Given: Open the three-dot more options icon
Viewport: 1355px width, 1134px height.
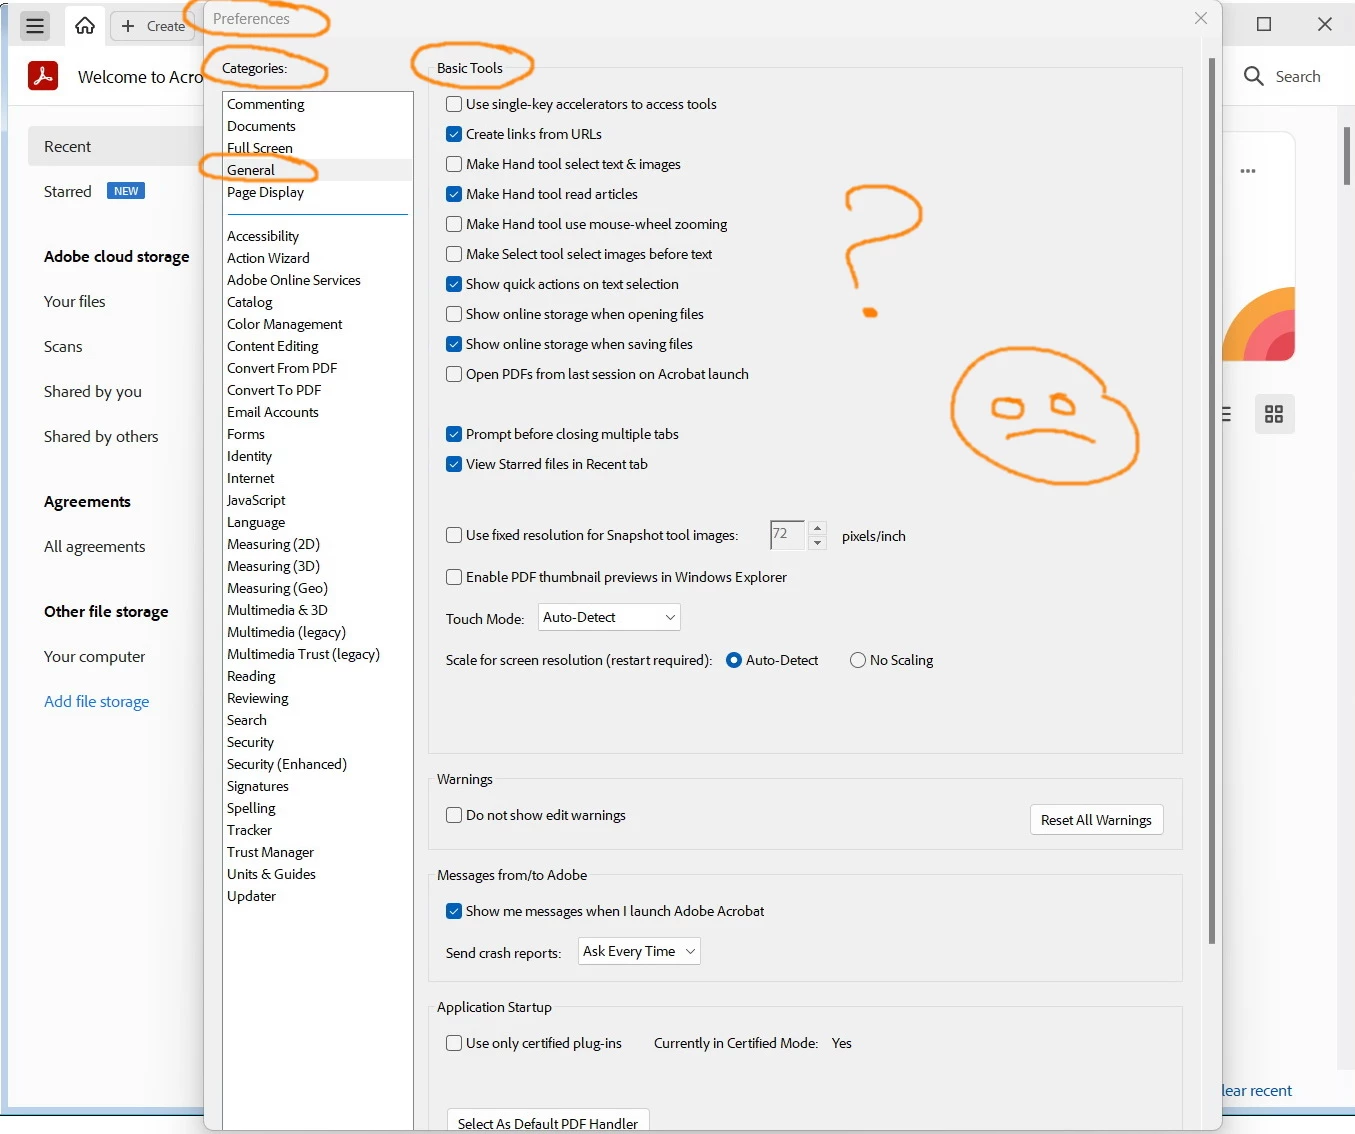Looking at the screenshot, I should coord(1248,171).
